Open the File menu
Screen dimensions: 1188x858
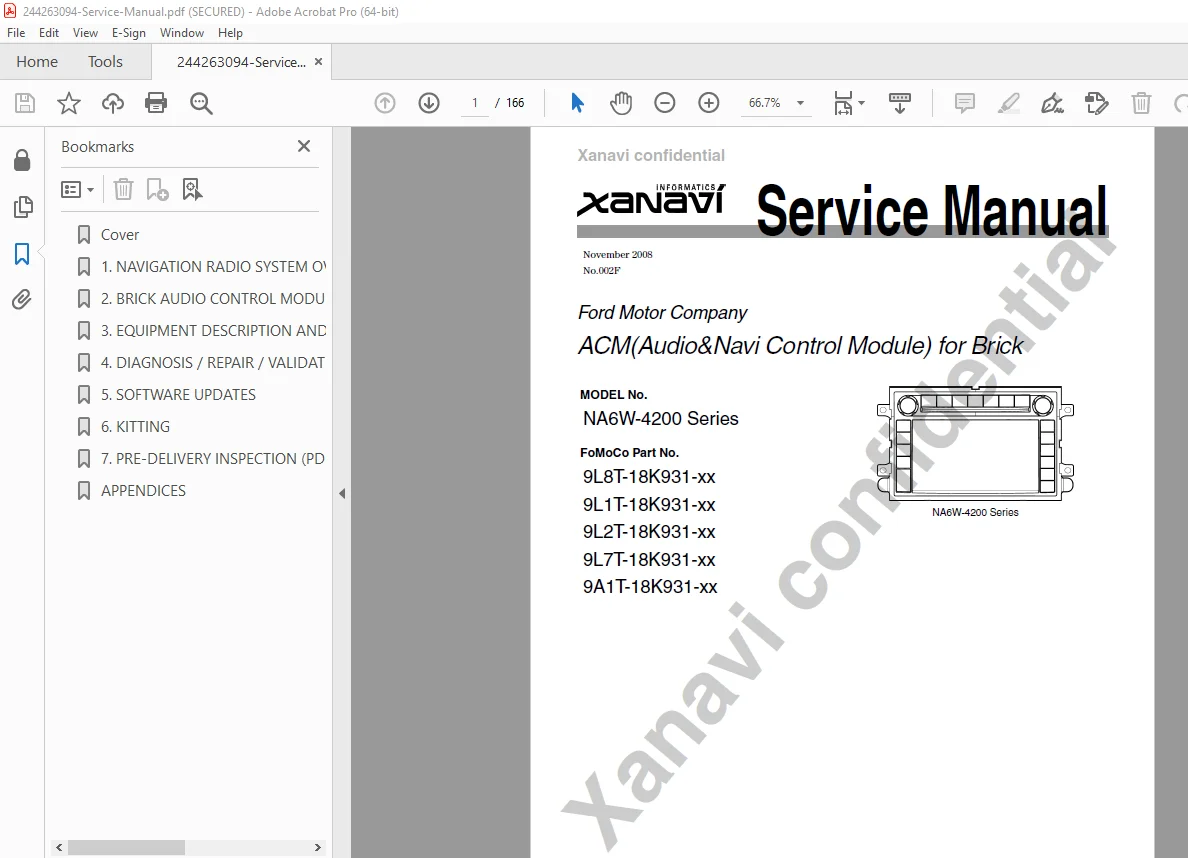16,33
